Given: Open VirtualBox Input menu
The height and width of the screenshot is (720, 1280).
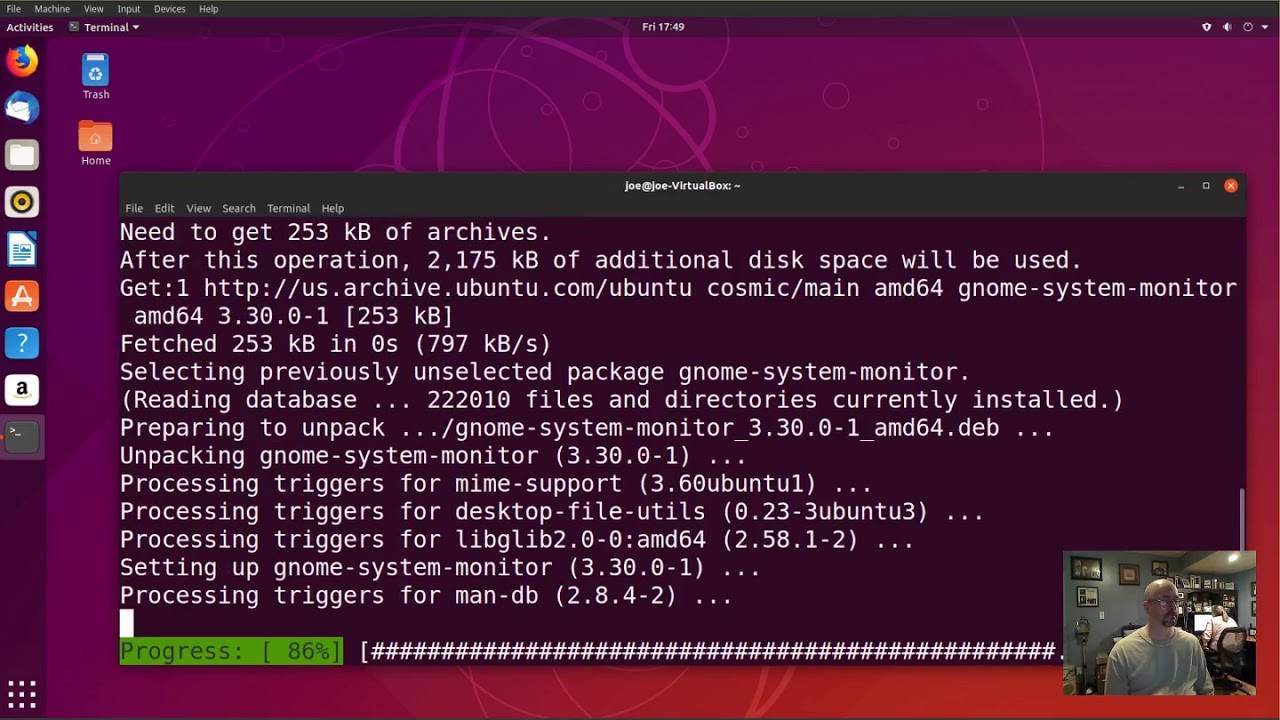Looking at the screenshot, I should click(129, 8).
